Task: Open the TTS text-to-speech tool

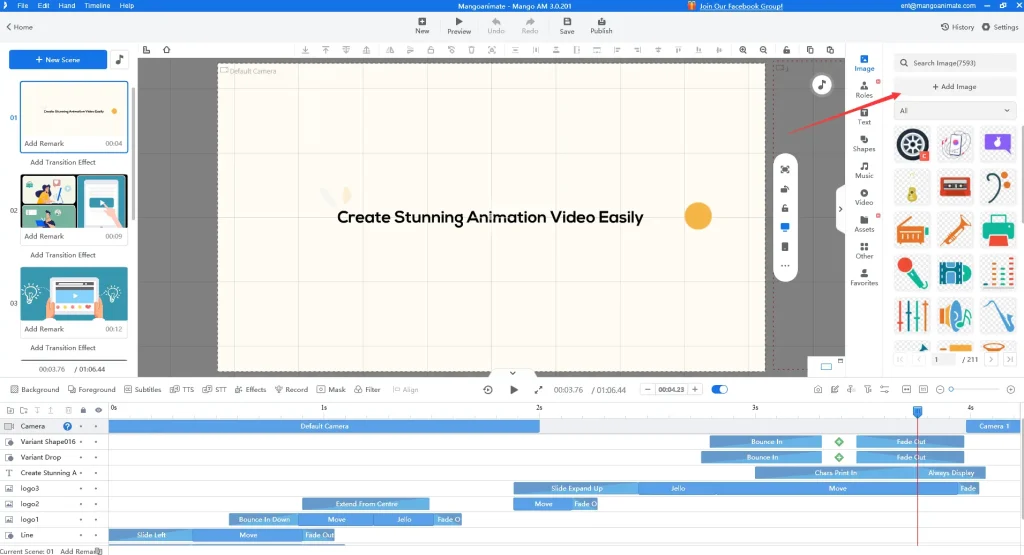Action: point(182,389)
